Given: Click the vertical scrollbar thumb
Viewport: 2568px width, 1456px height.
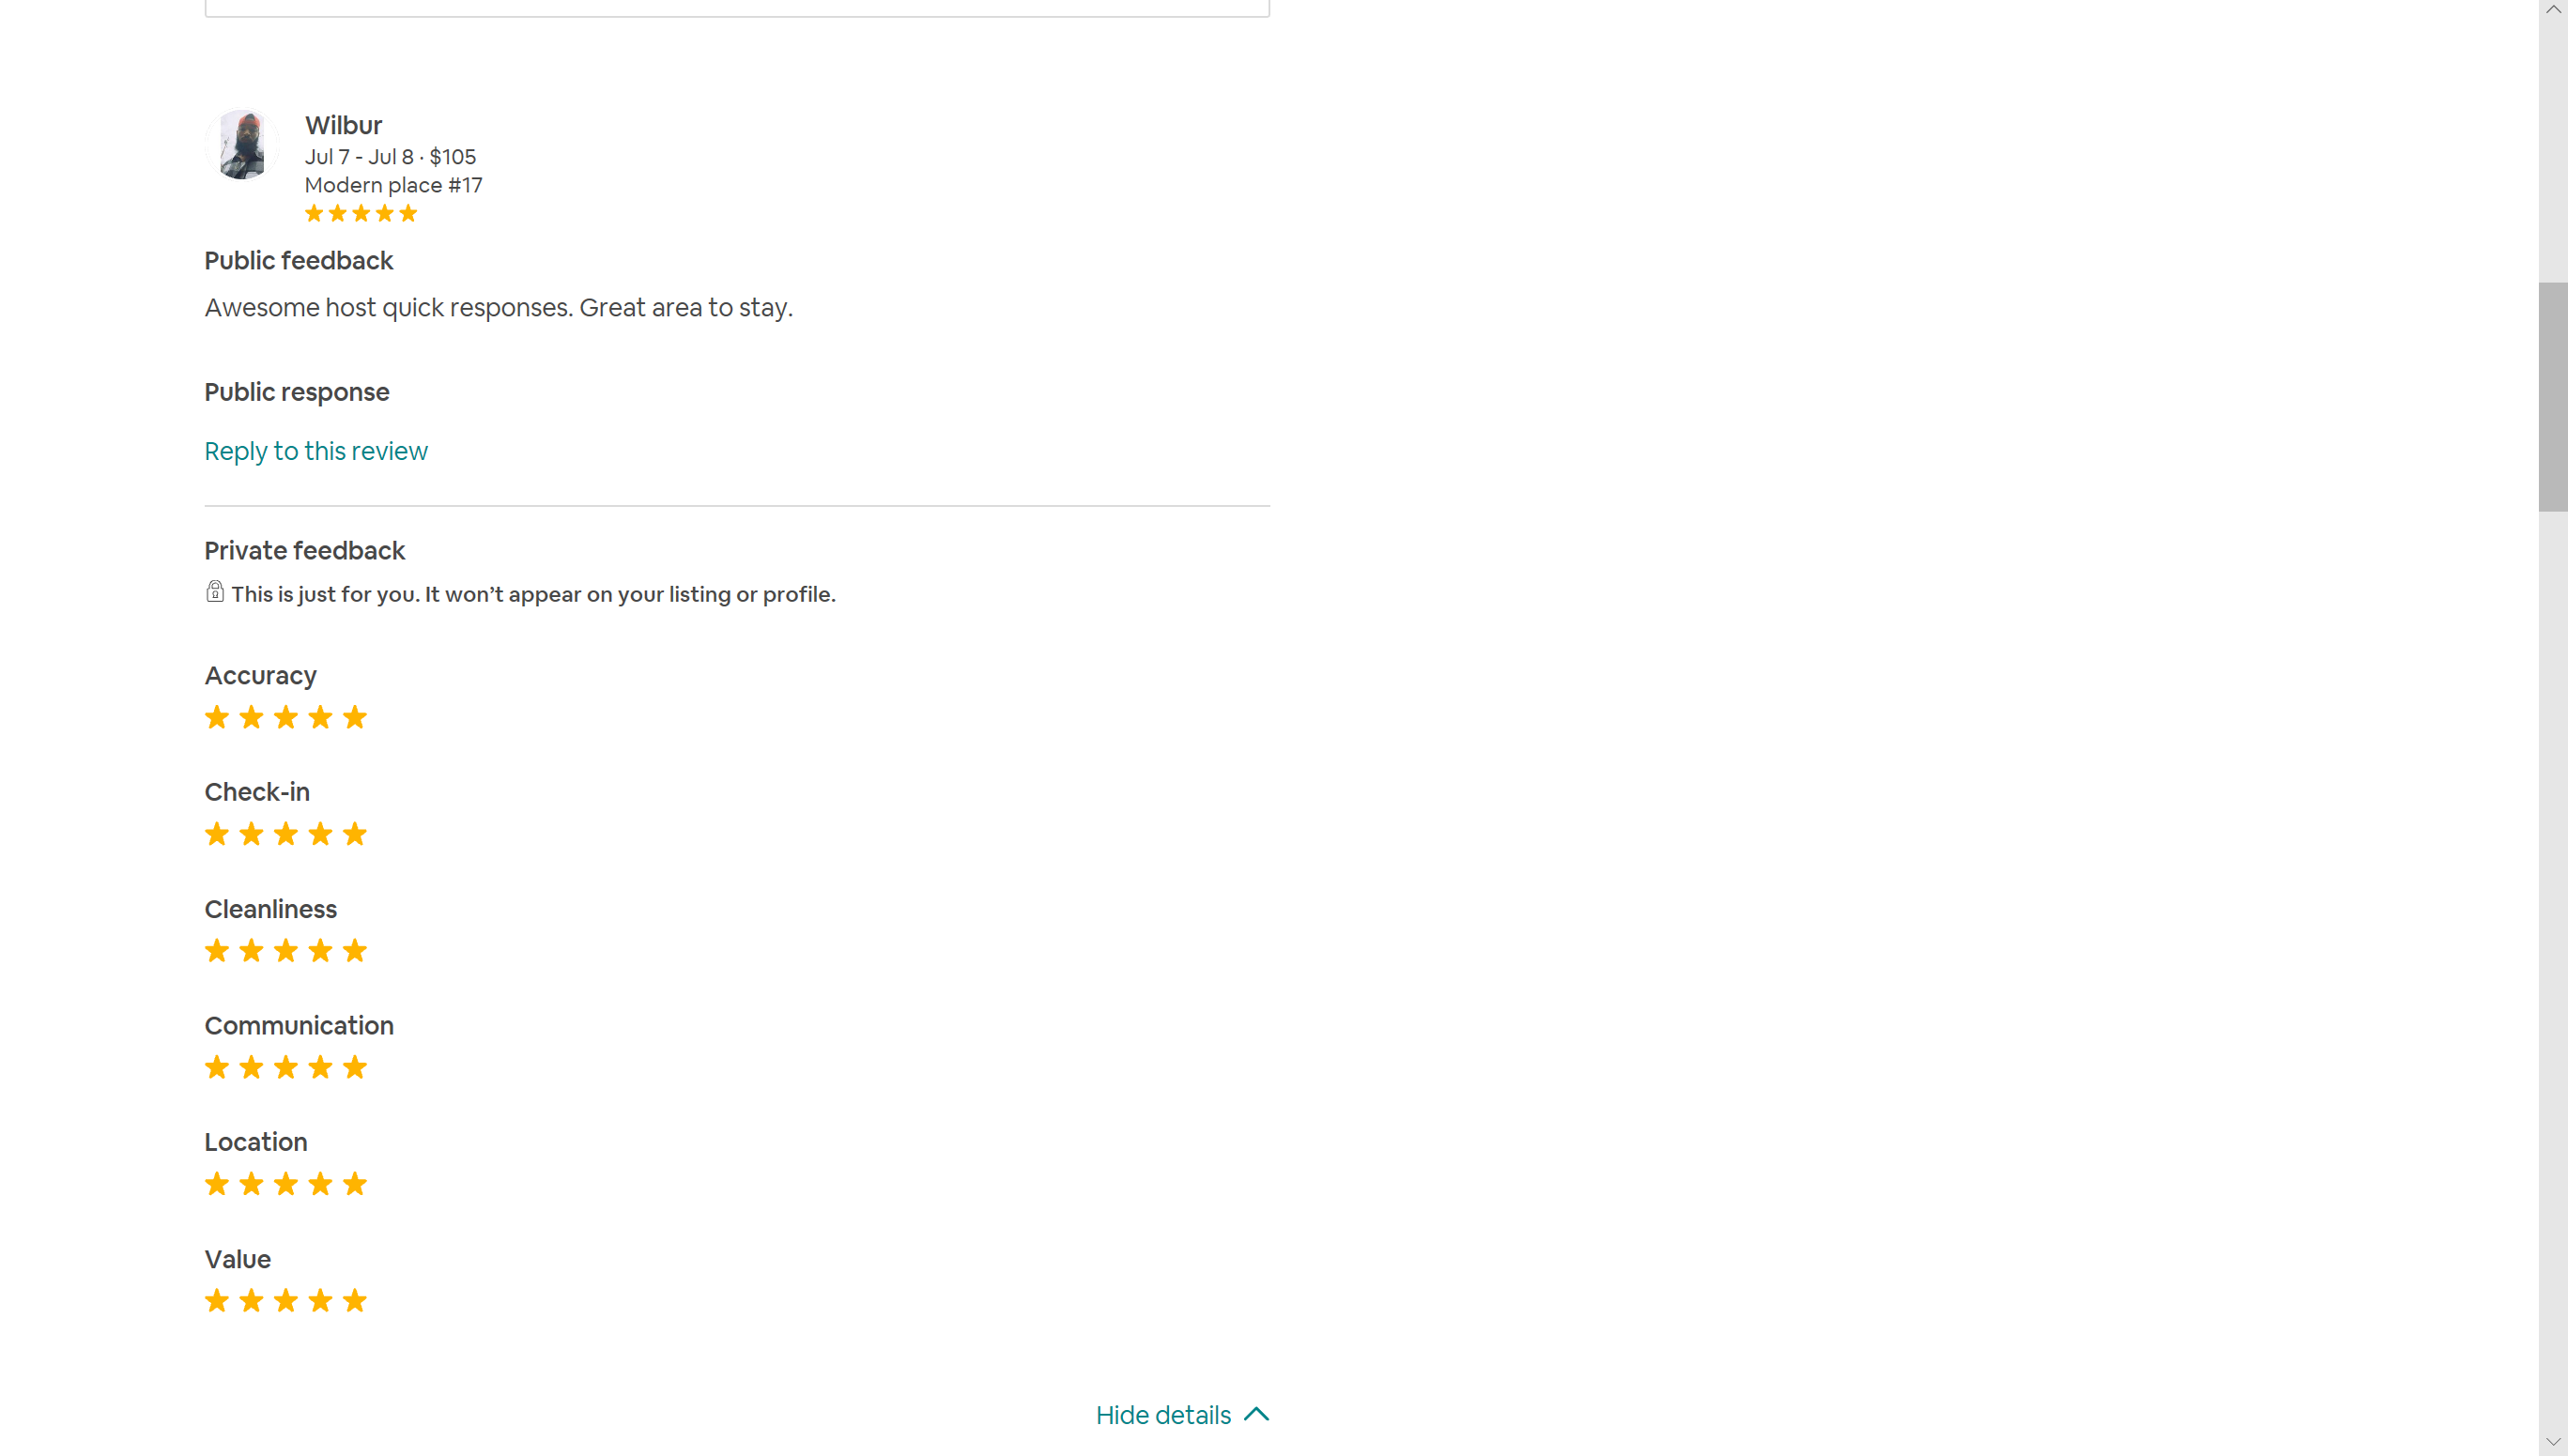Looking at the screenshot, I should click(x=2553, y=397).
